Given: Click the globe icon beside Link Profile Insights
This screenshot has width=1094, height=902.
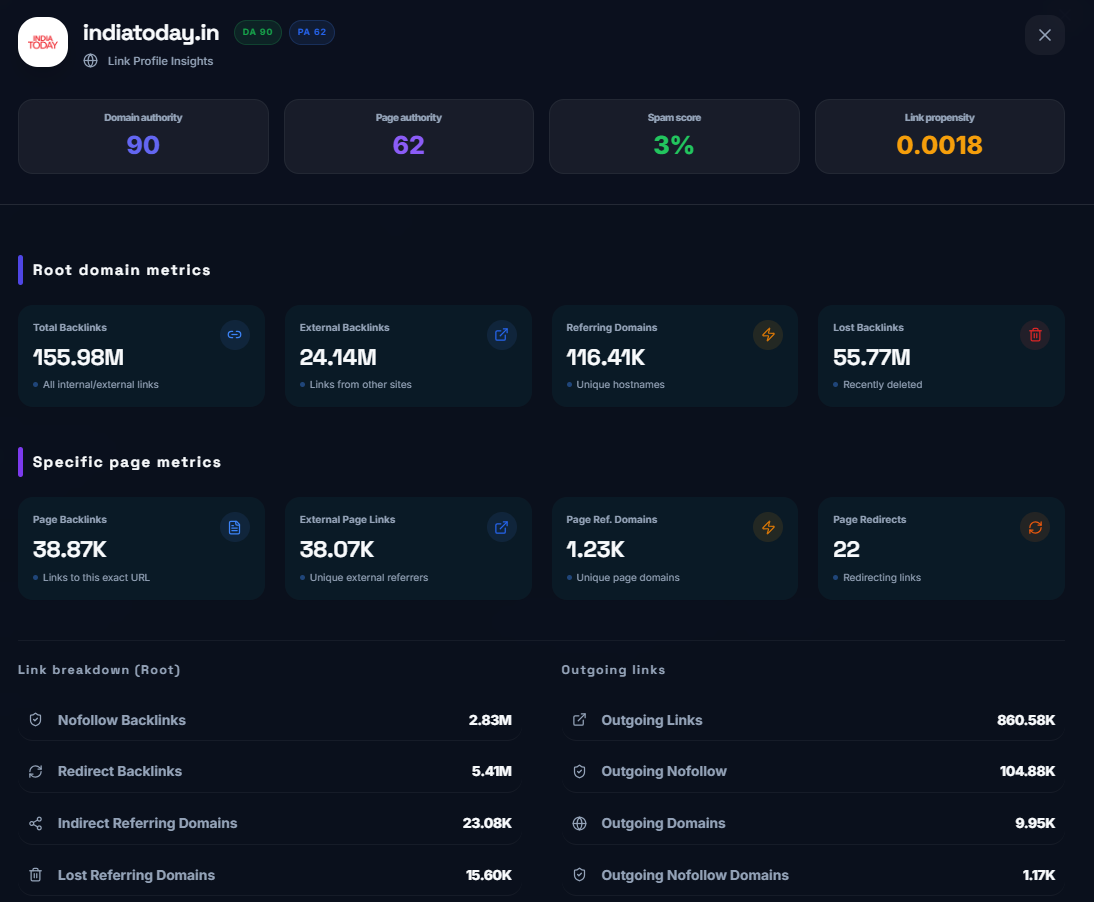Looking at the screenshot, I should [91, 61].
